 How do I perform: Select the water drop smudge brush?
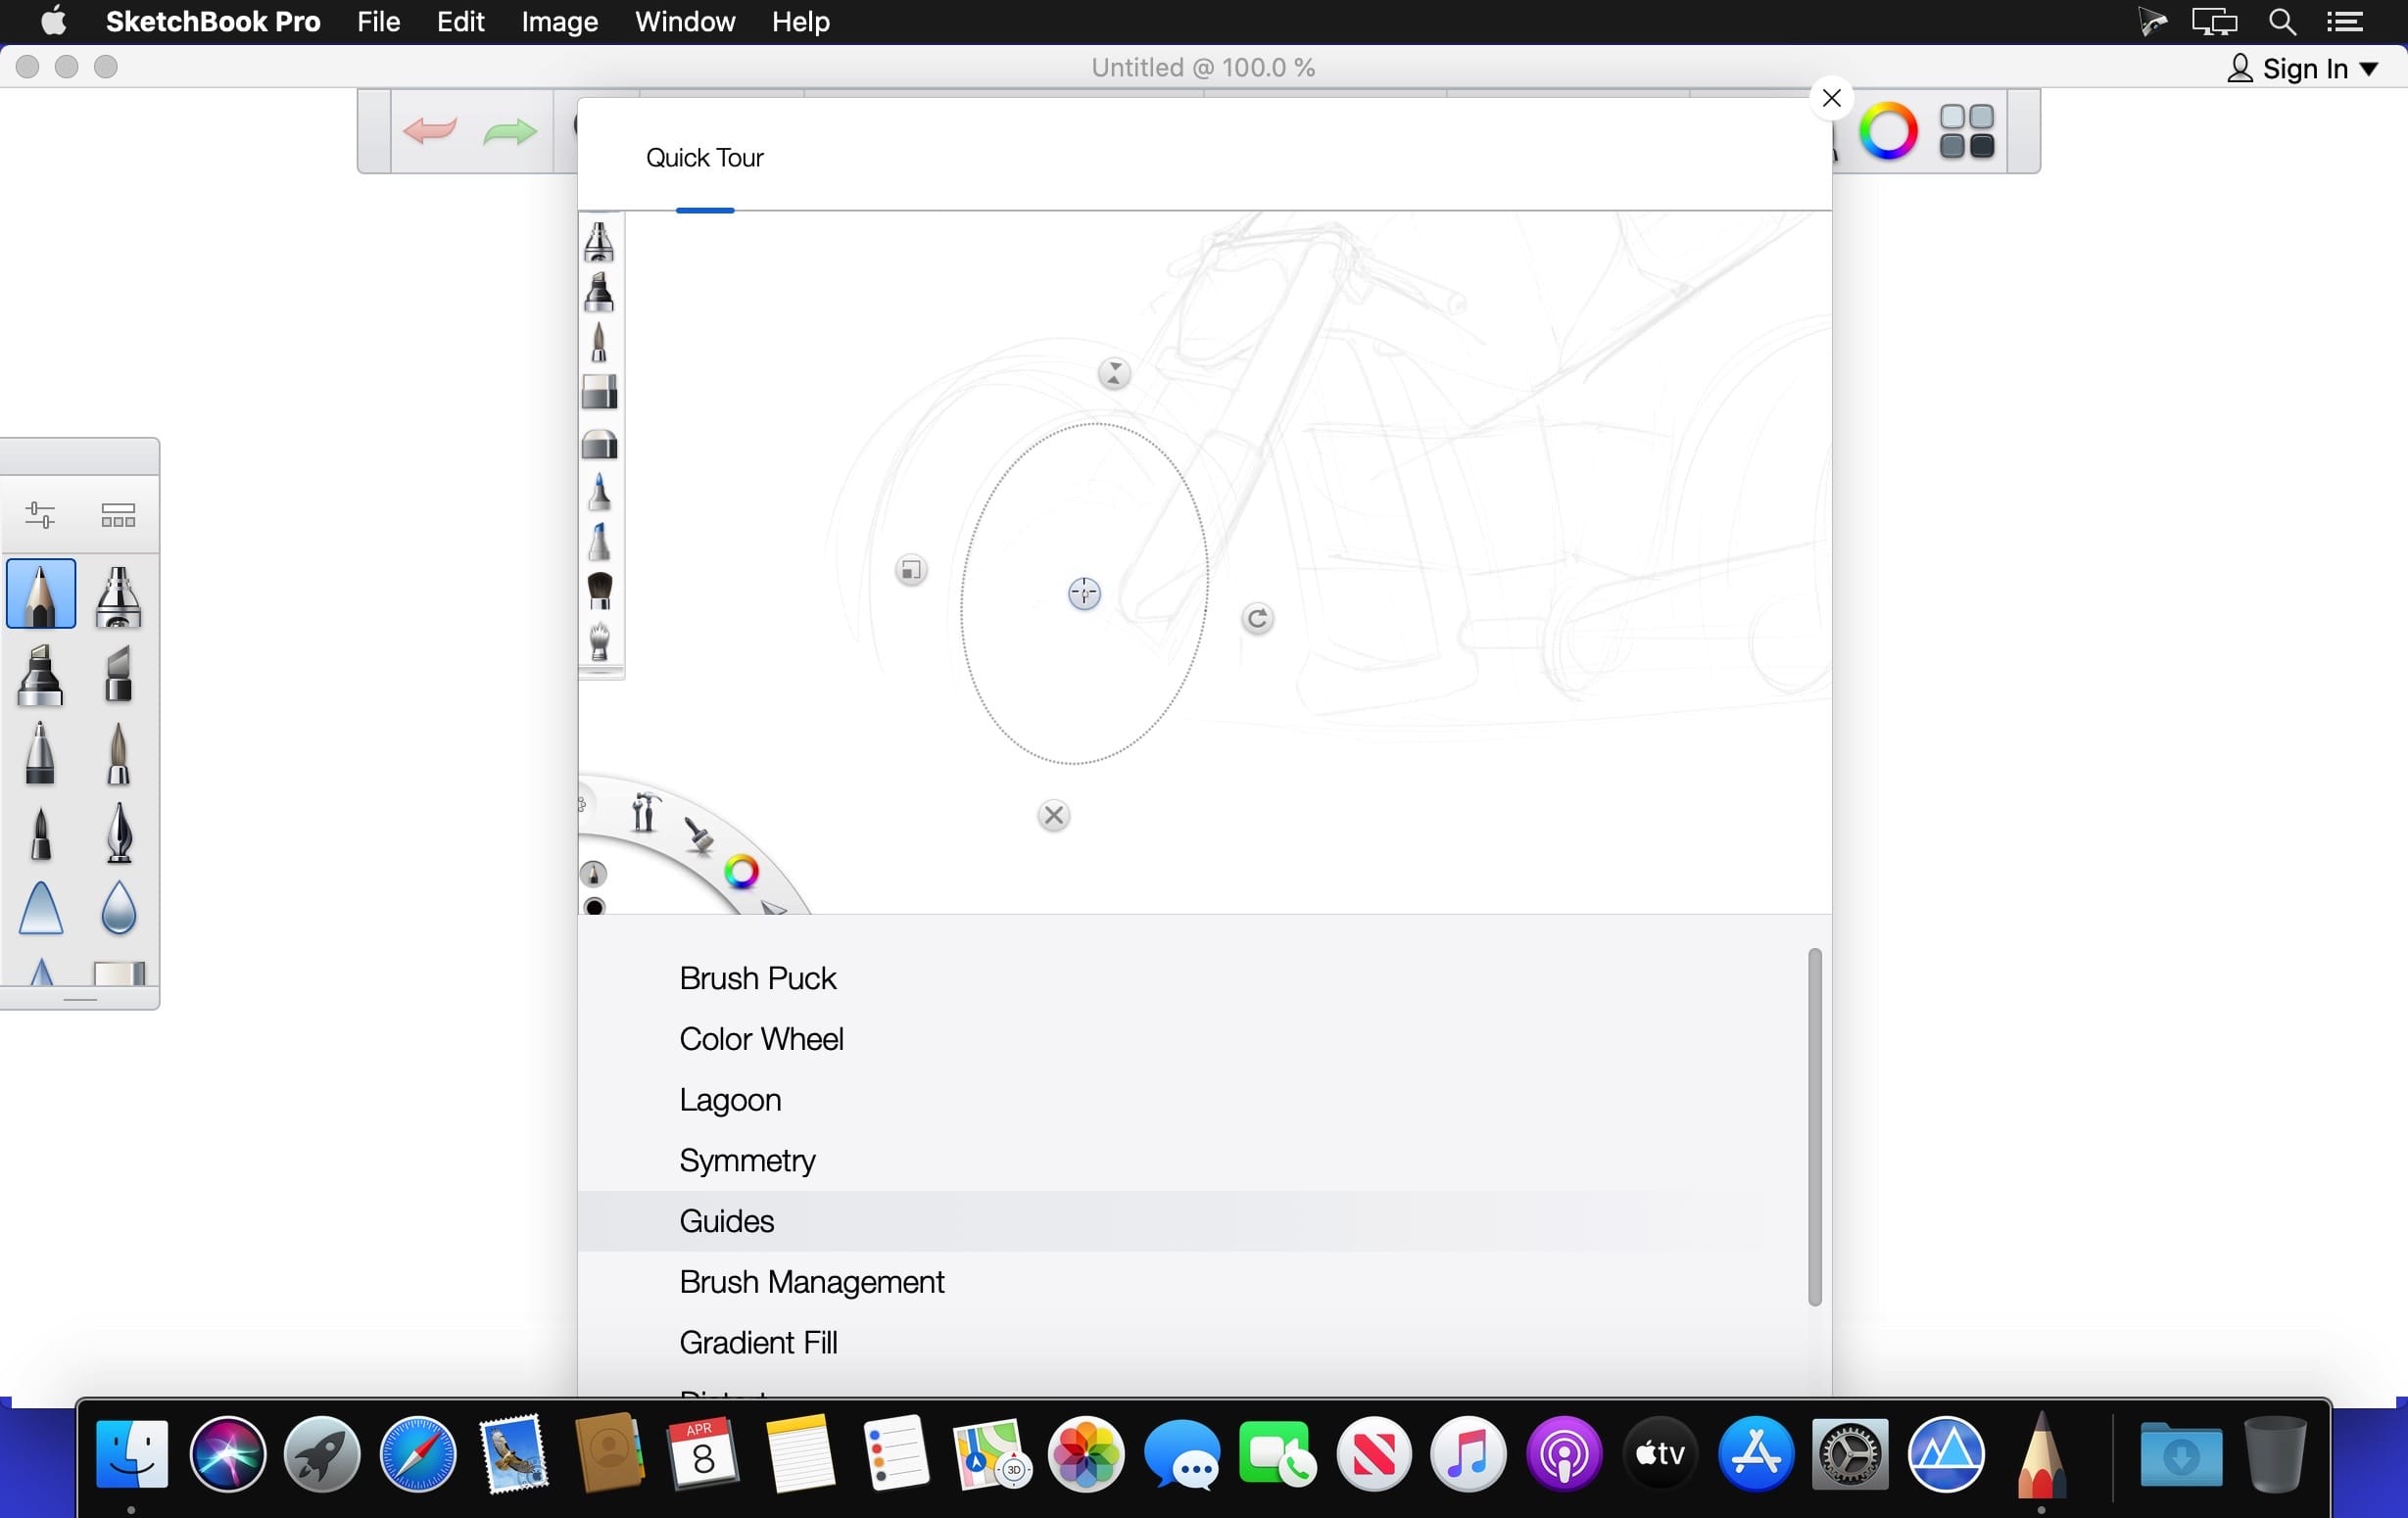(x=118, y=908)
